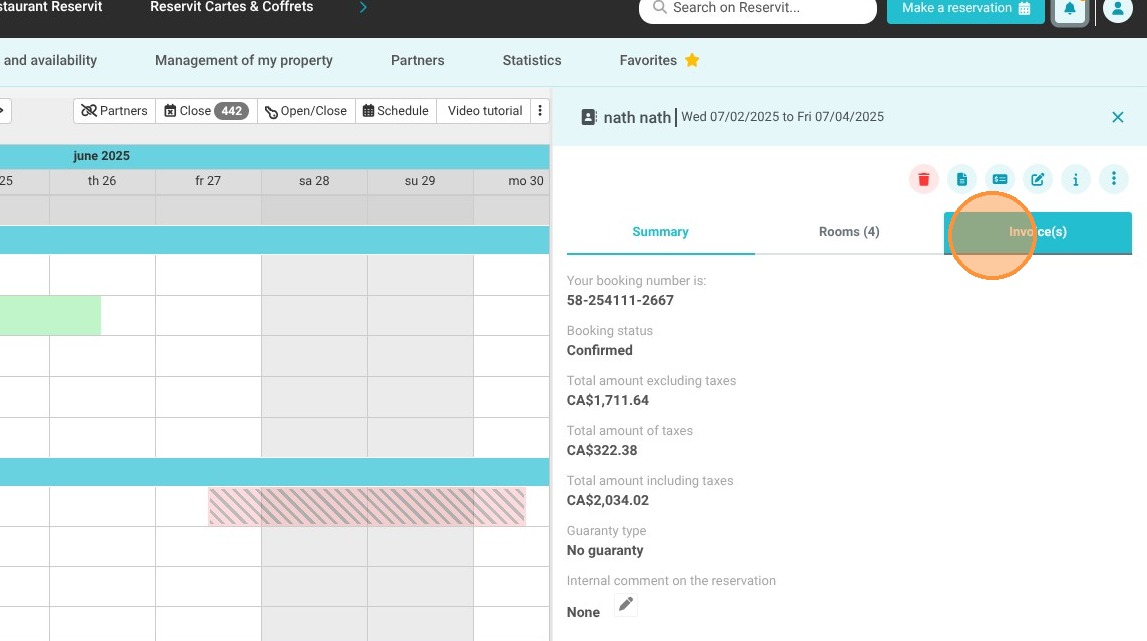Click the su 29 day column header
Image resolution: width=1147 pixels, height=641 pixels.
point(421,181)
